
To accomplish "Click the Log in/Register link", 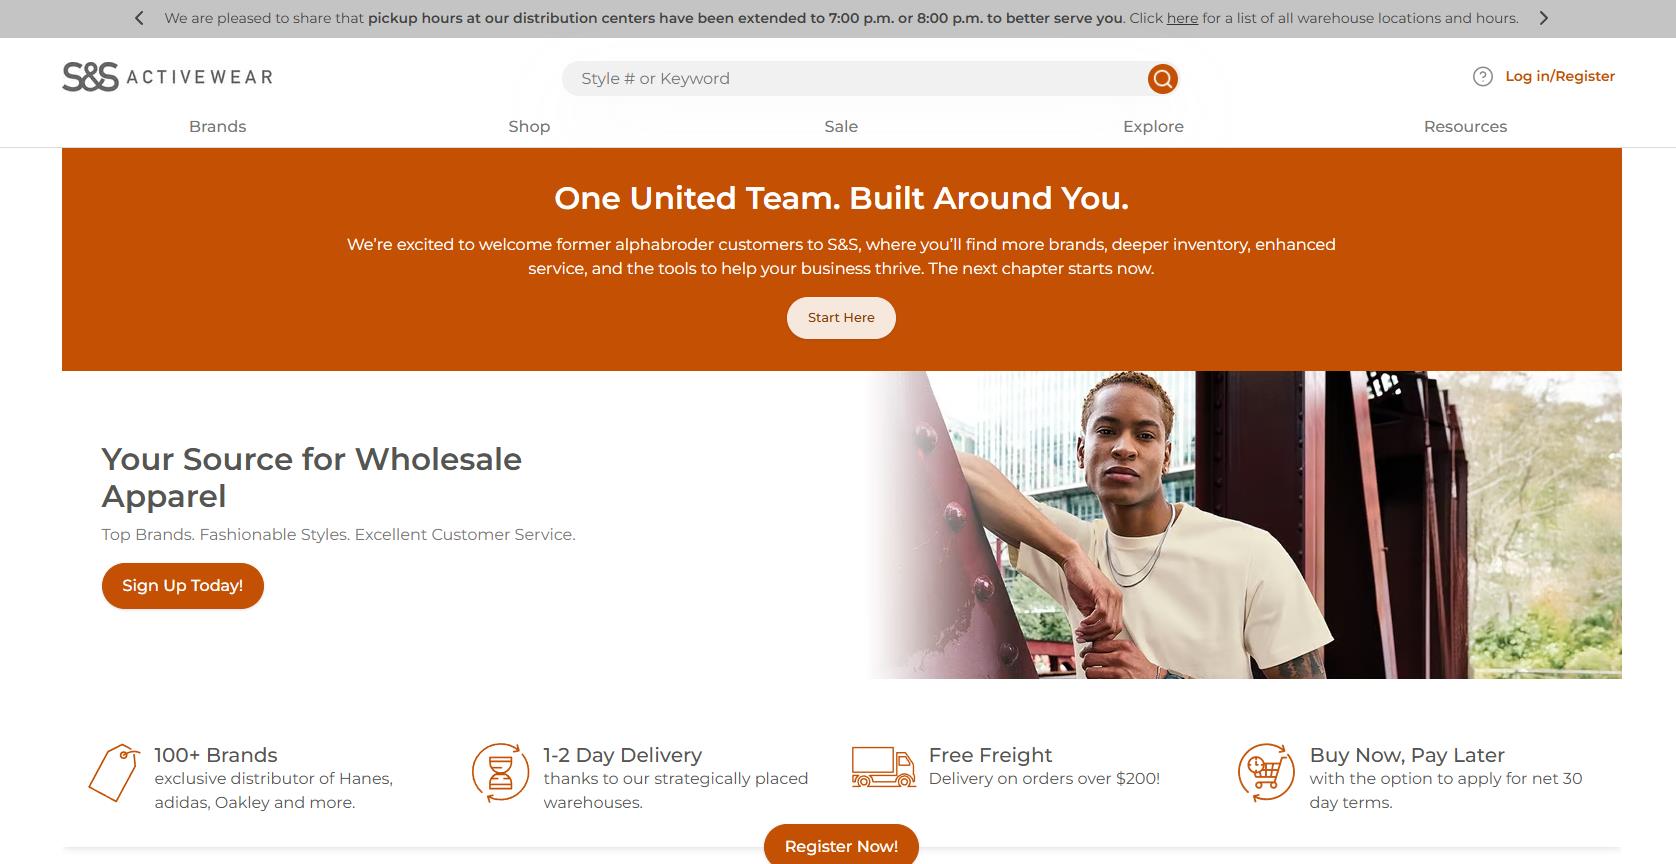I will click(x=1560, y=76).
